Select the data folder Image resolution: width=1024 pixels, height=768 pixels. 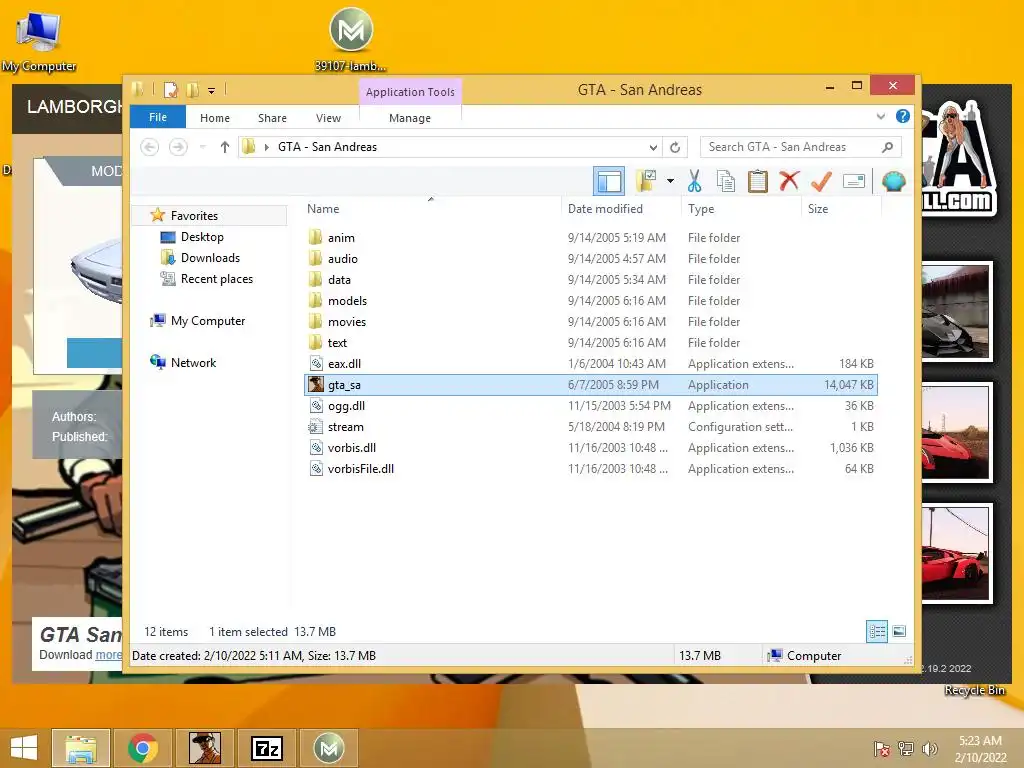[591, 280]
